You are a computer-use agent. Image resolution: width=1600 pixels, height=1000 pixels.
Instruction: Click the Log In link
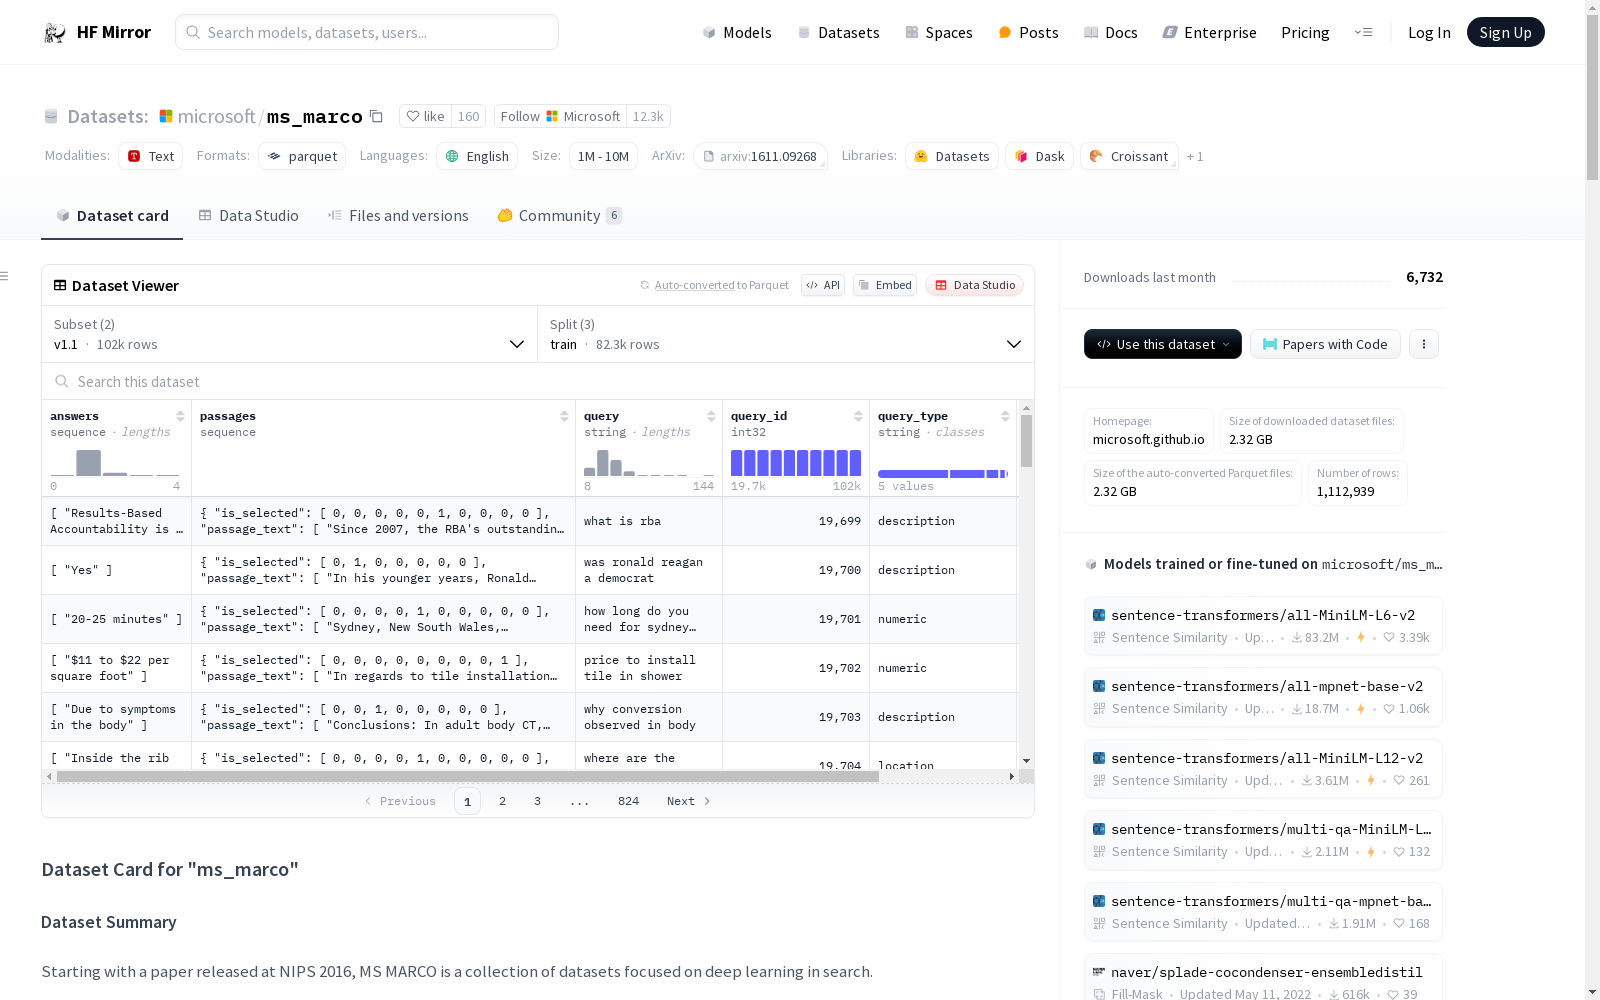[x=1429, y=32]
